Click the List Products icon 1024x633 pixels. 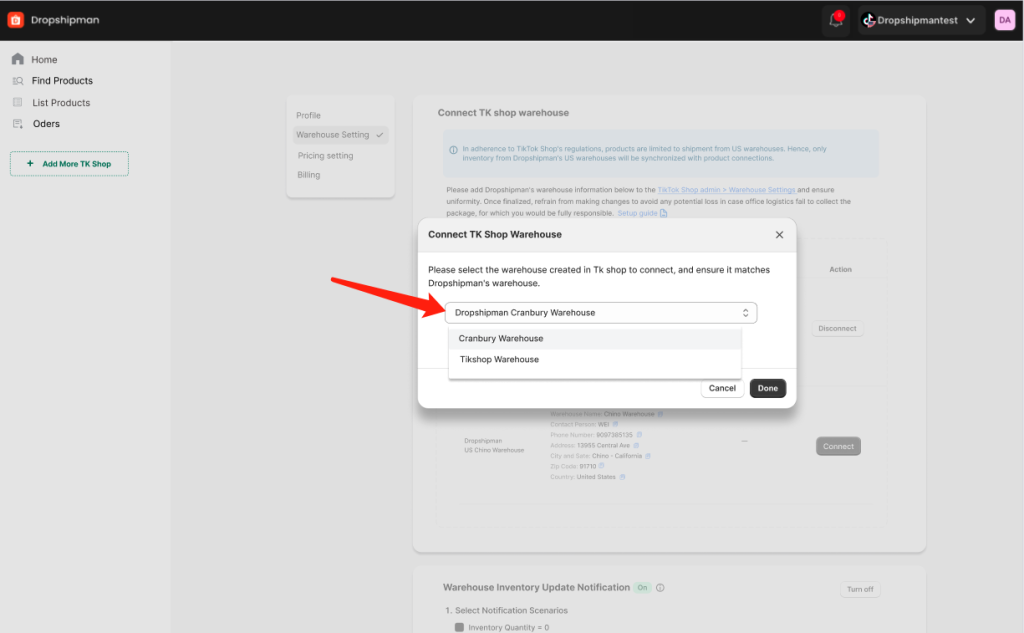coord(18,103)
